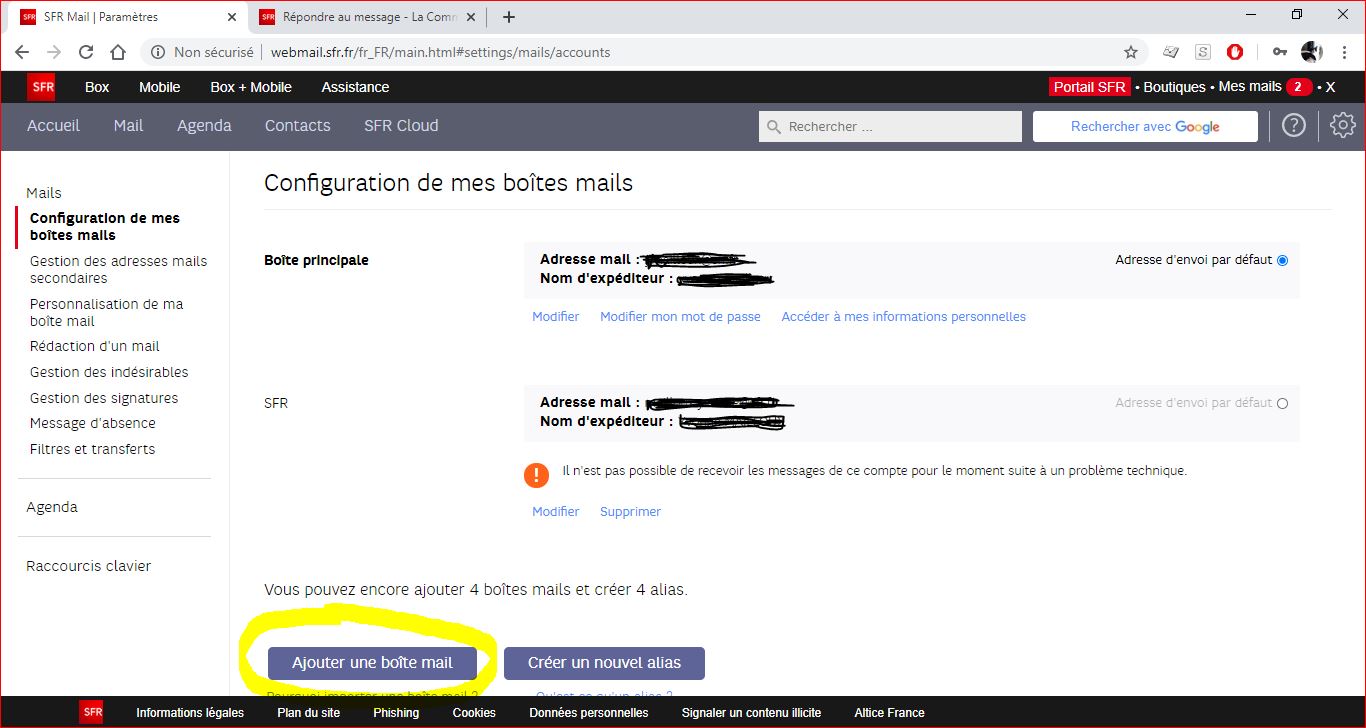Image resolution: width=1366 pixels, height=728 pixels.
Task: Open Gestion des signatures
Action: pos(104,398)
